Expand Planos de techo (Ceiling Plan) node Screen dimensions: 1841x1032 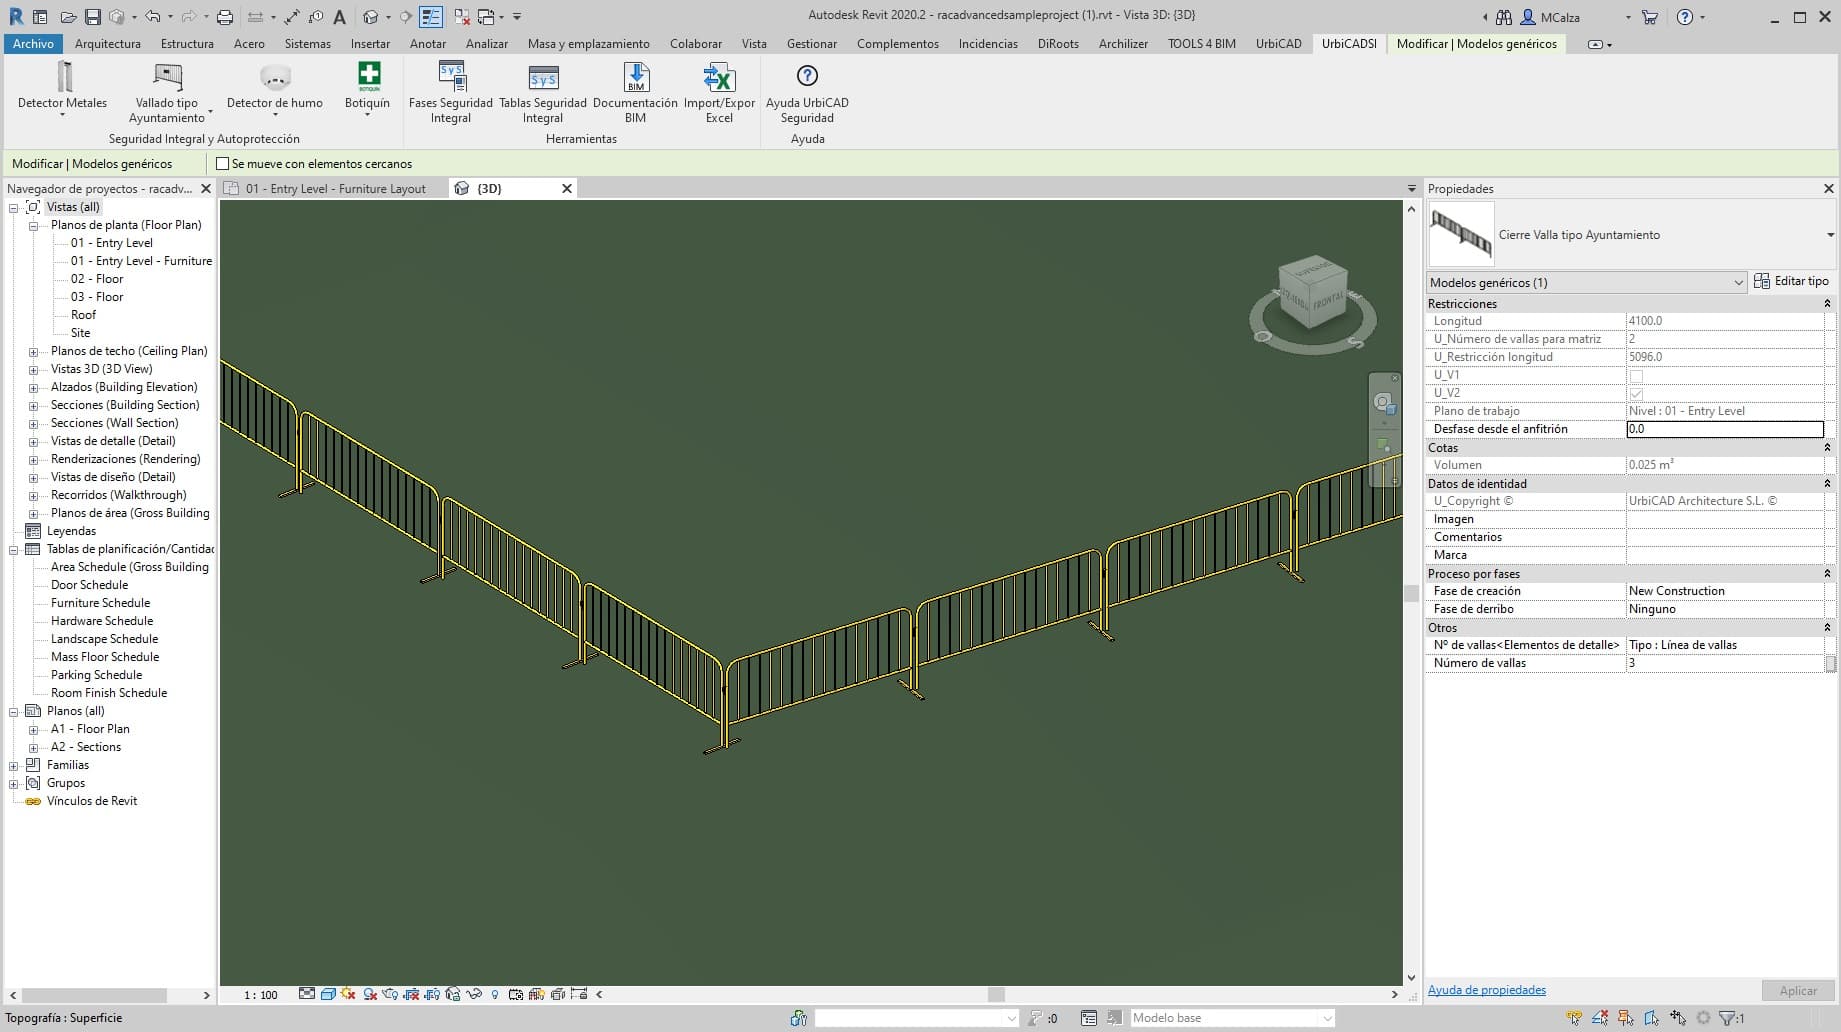coord(33,352)
